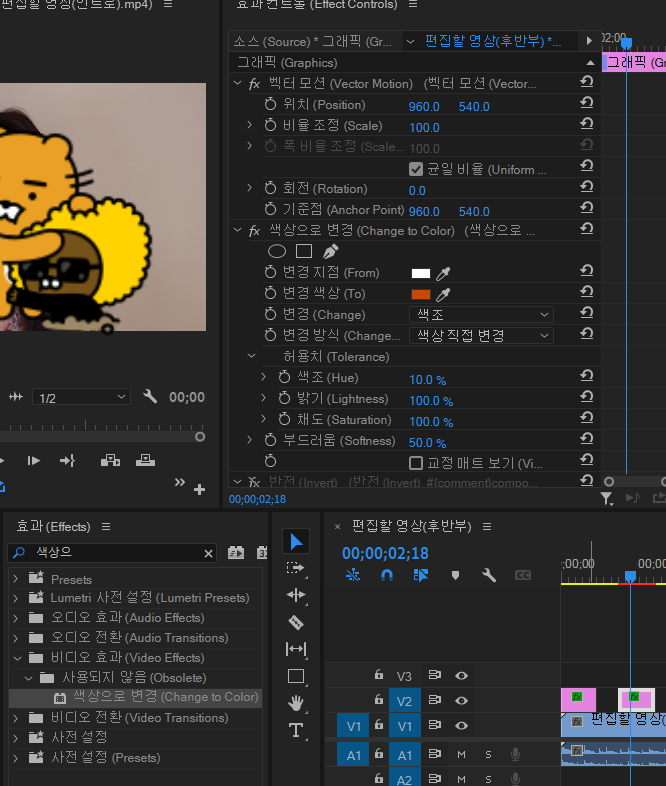
Task: Expand the Hue tolerance parameter
Action: click(264, 377)
